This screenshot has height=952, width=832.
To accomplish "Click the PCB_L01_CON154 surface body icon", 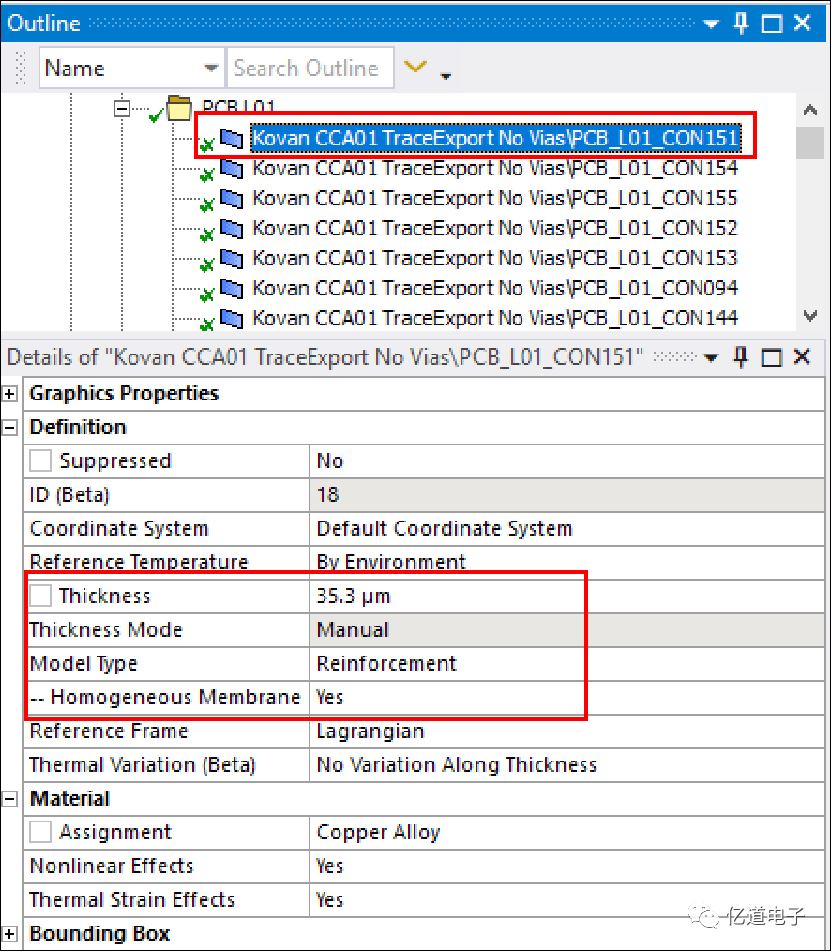I will [231, 168].
